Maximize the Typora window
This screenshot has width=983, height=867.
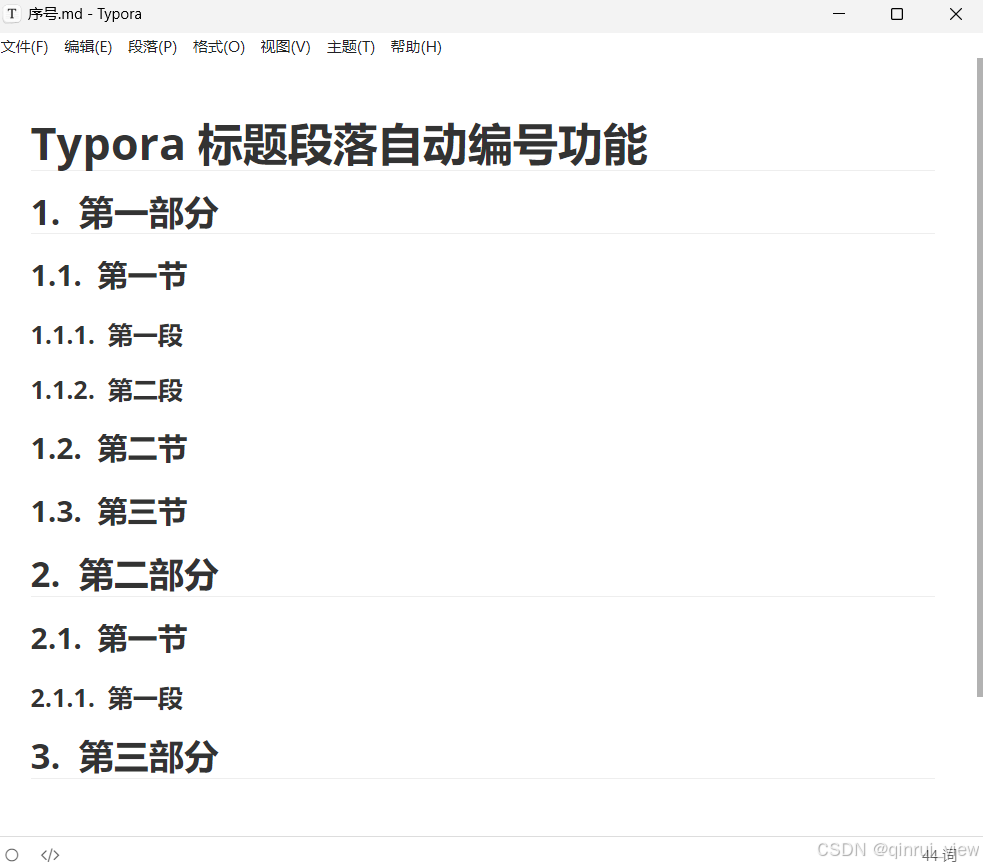[x=897, y=14]
